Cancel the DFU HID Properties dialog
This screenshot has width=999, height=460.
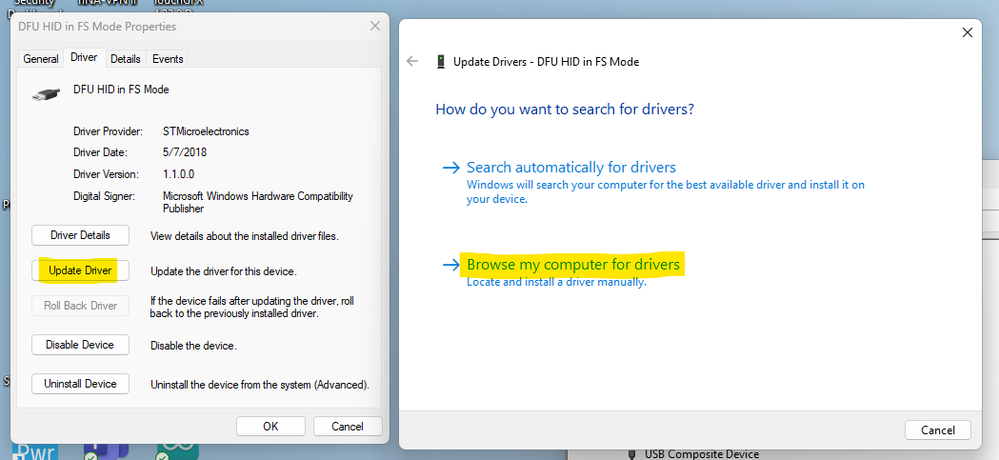tap(347, 426)
